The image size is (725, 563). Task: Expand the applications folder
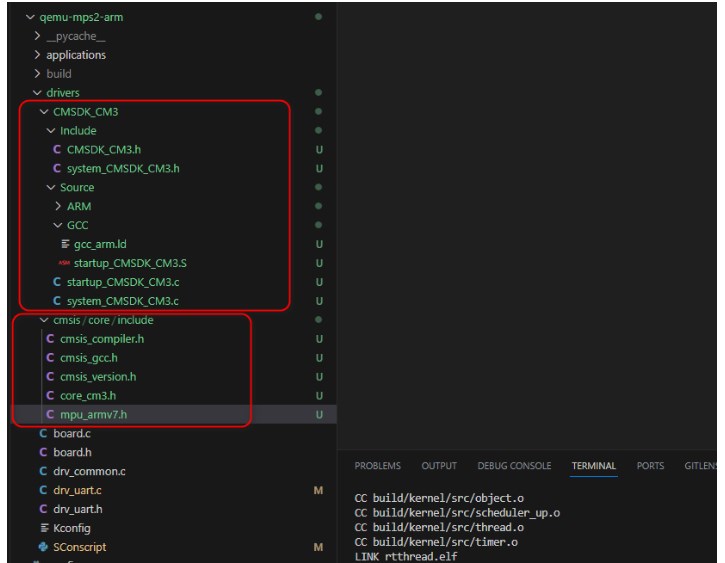coord(37,55)
